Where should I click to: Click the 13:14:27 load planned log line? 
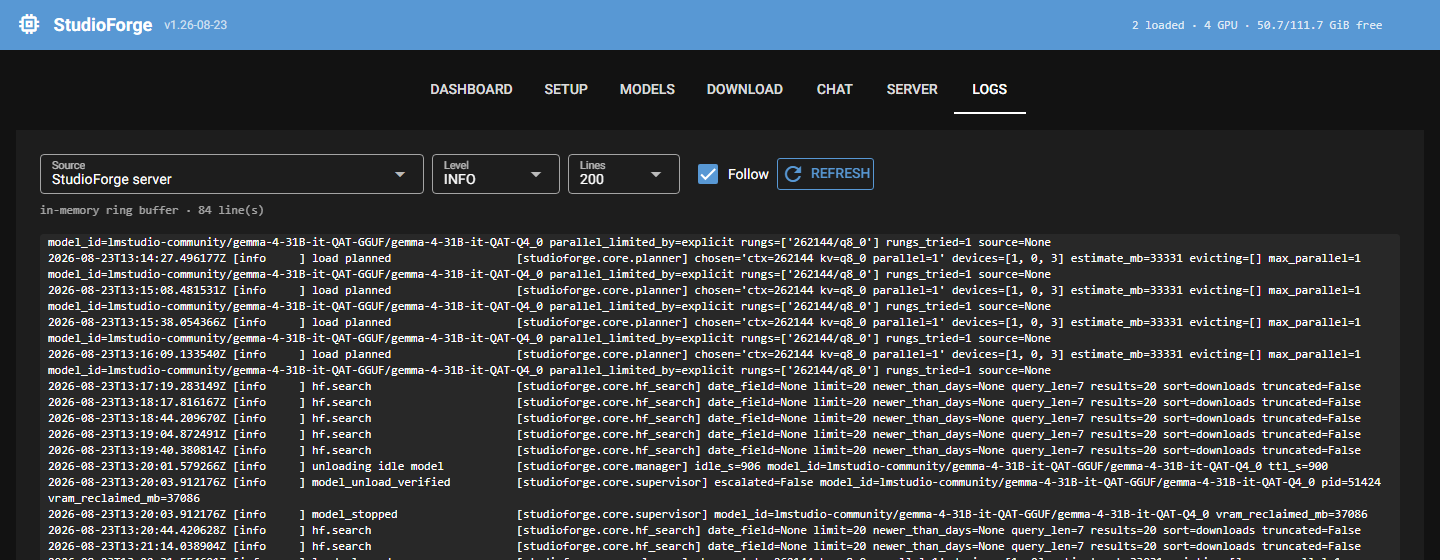click(704, 258)
